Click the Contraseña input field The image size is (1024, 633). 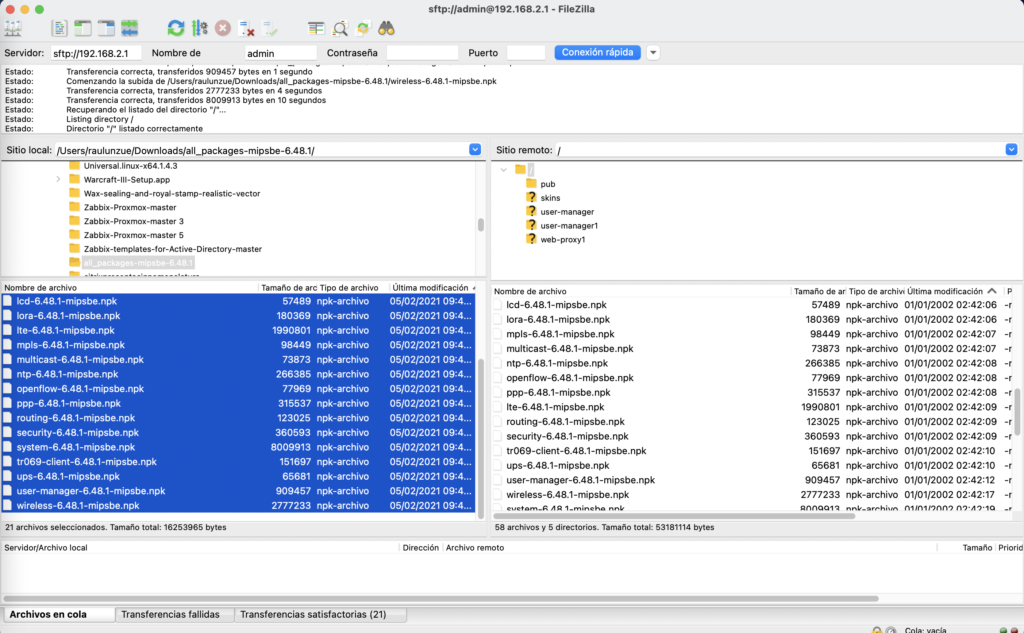422,52
